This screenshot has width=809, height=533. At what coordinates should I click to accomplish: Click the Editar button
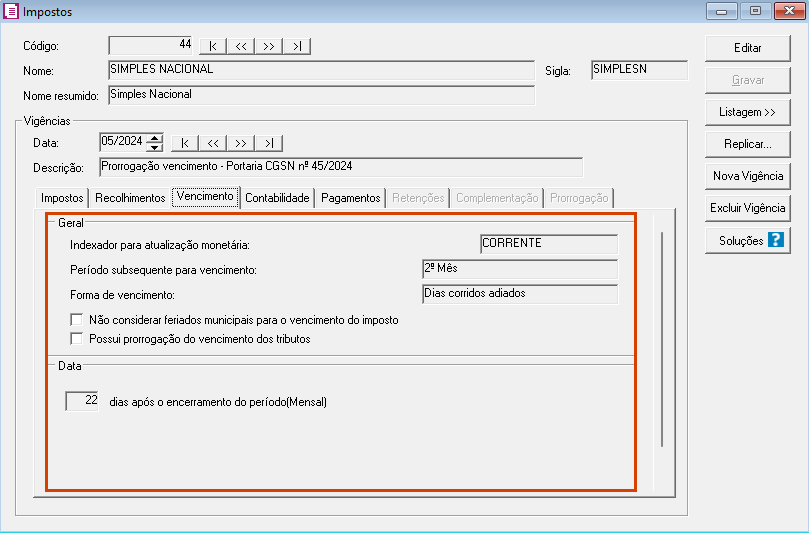coord(748,48)
